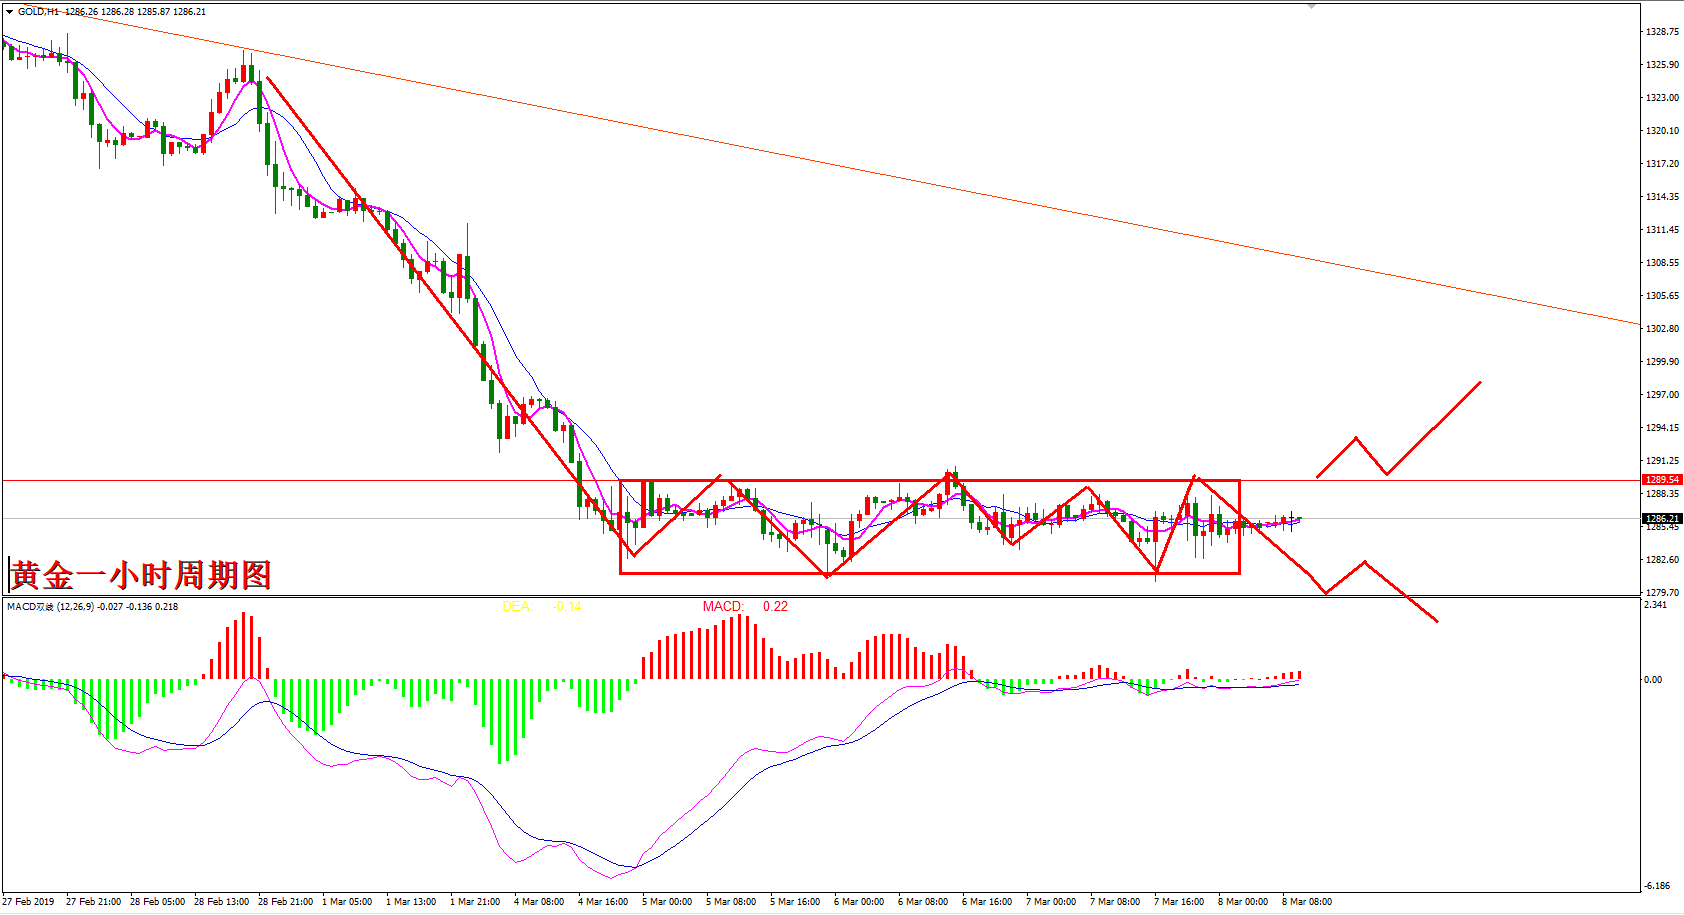Select the Chinese chart title text label
Screen dimensions: 1684x915
click(x=141, y=575)
